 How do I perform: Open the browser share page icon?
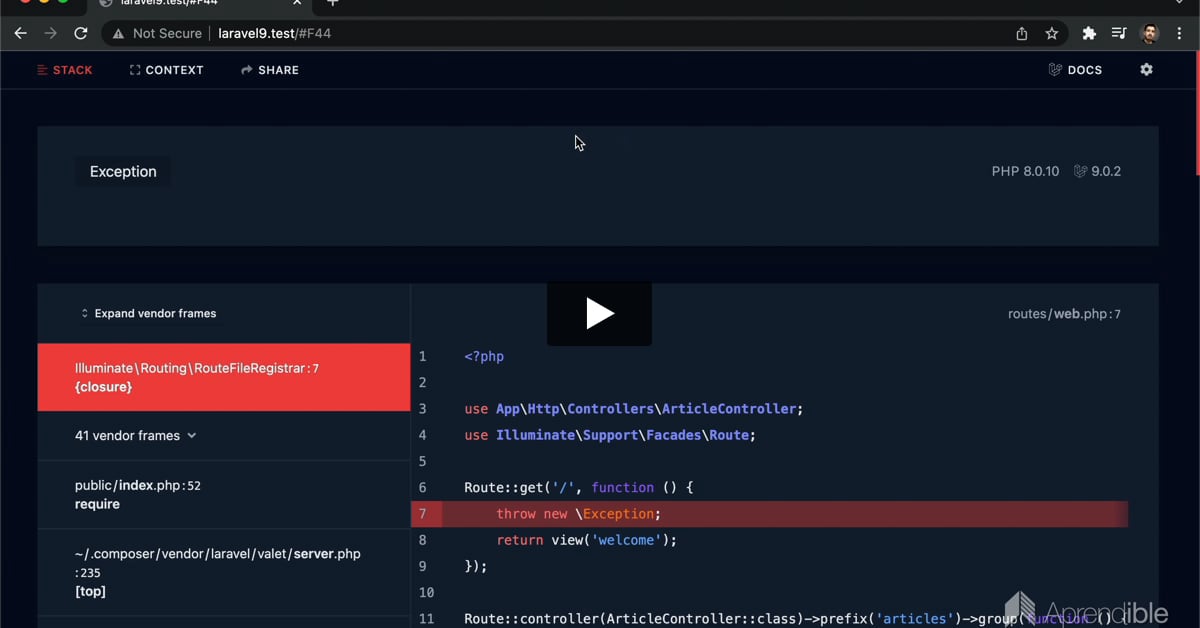point(1021,33)
